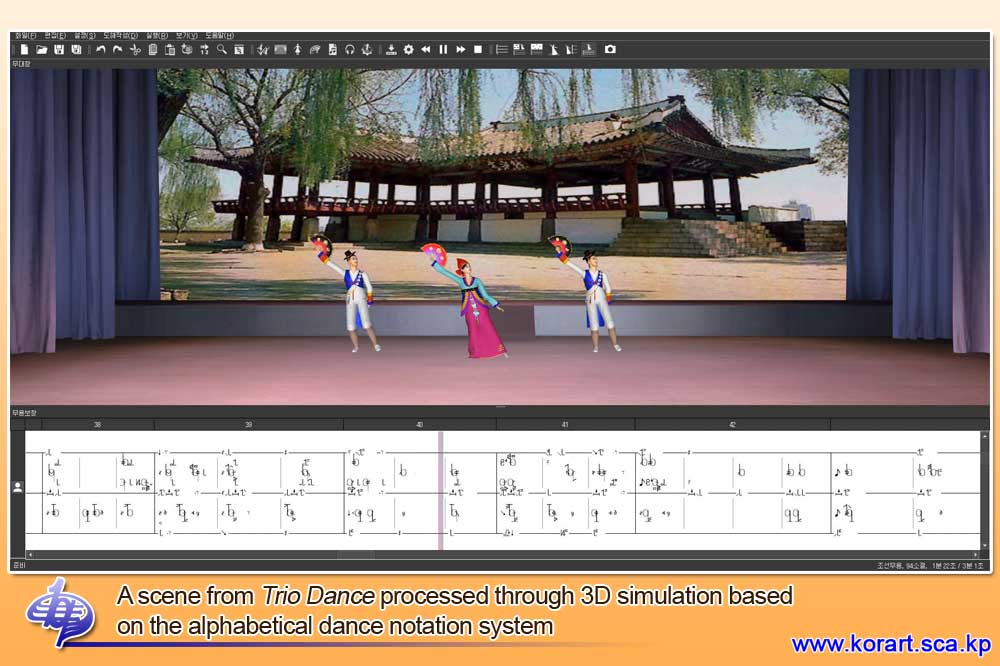1000x666 pixels.
Task: Open a file with the folder icon
Action: click(41, 49)
